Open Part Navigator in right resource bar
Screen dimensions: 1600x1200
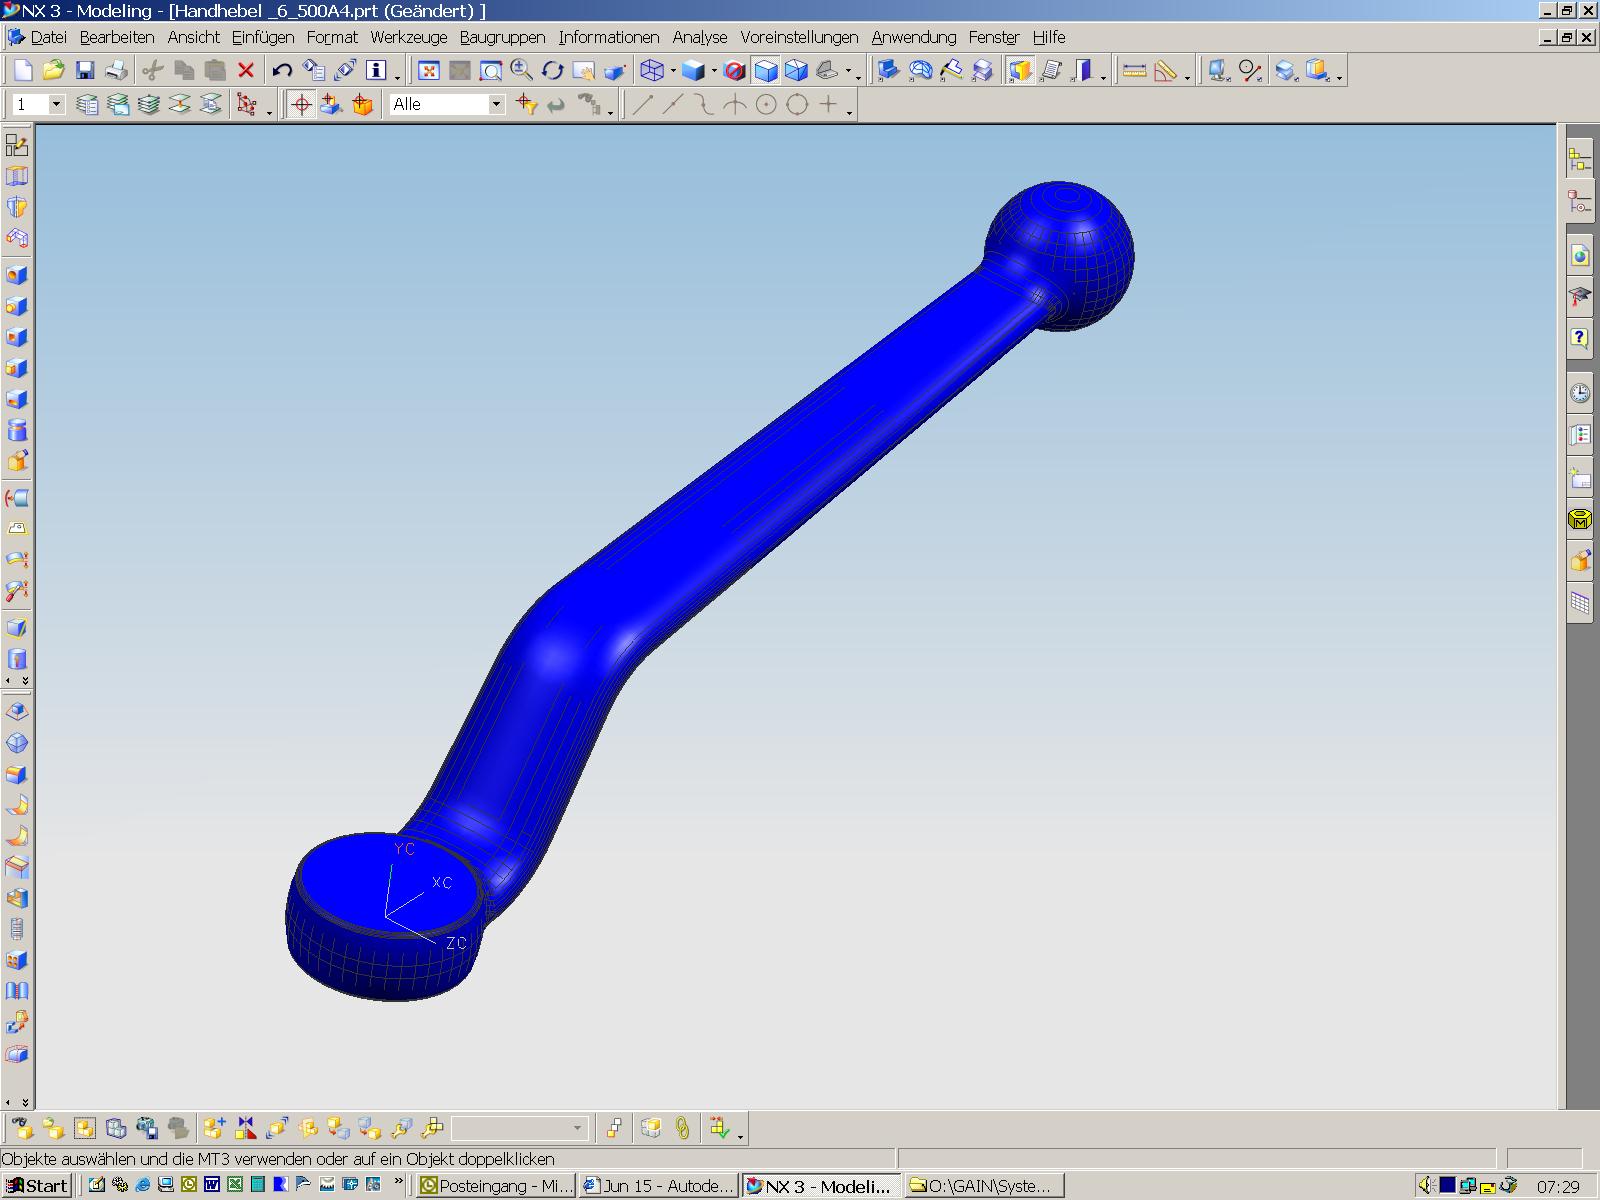click(1579, 202)
